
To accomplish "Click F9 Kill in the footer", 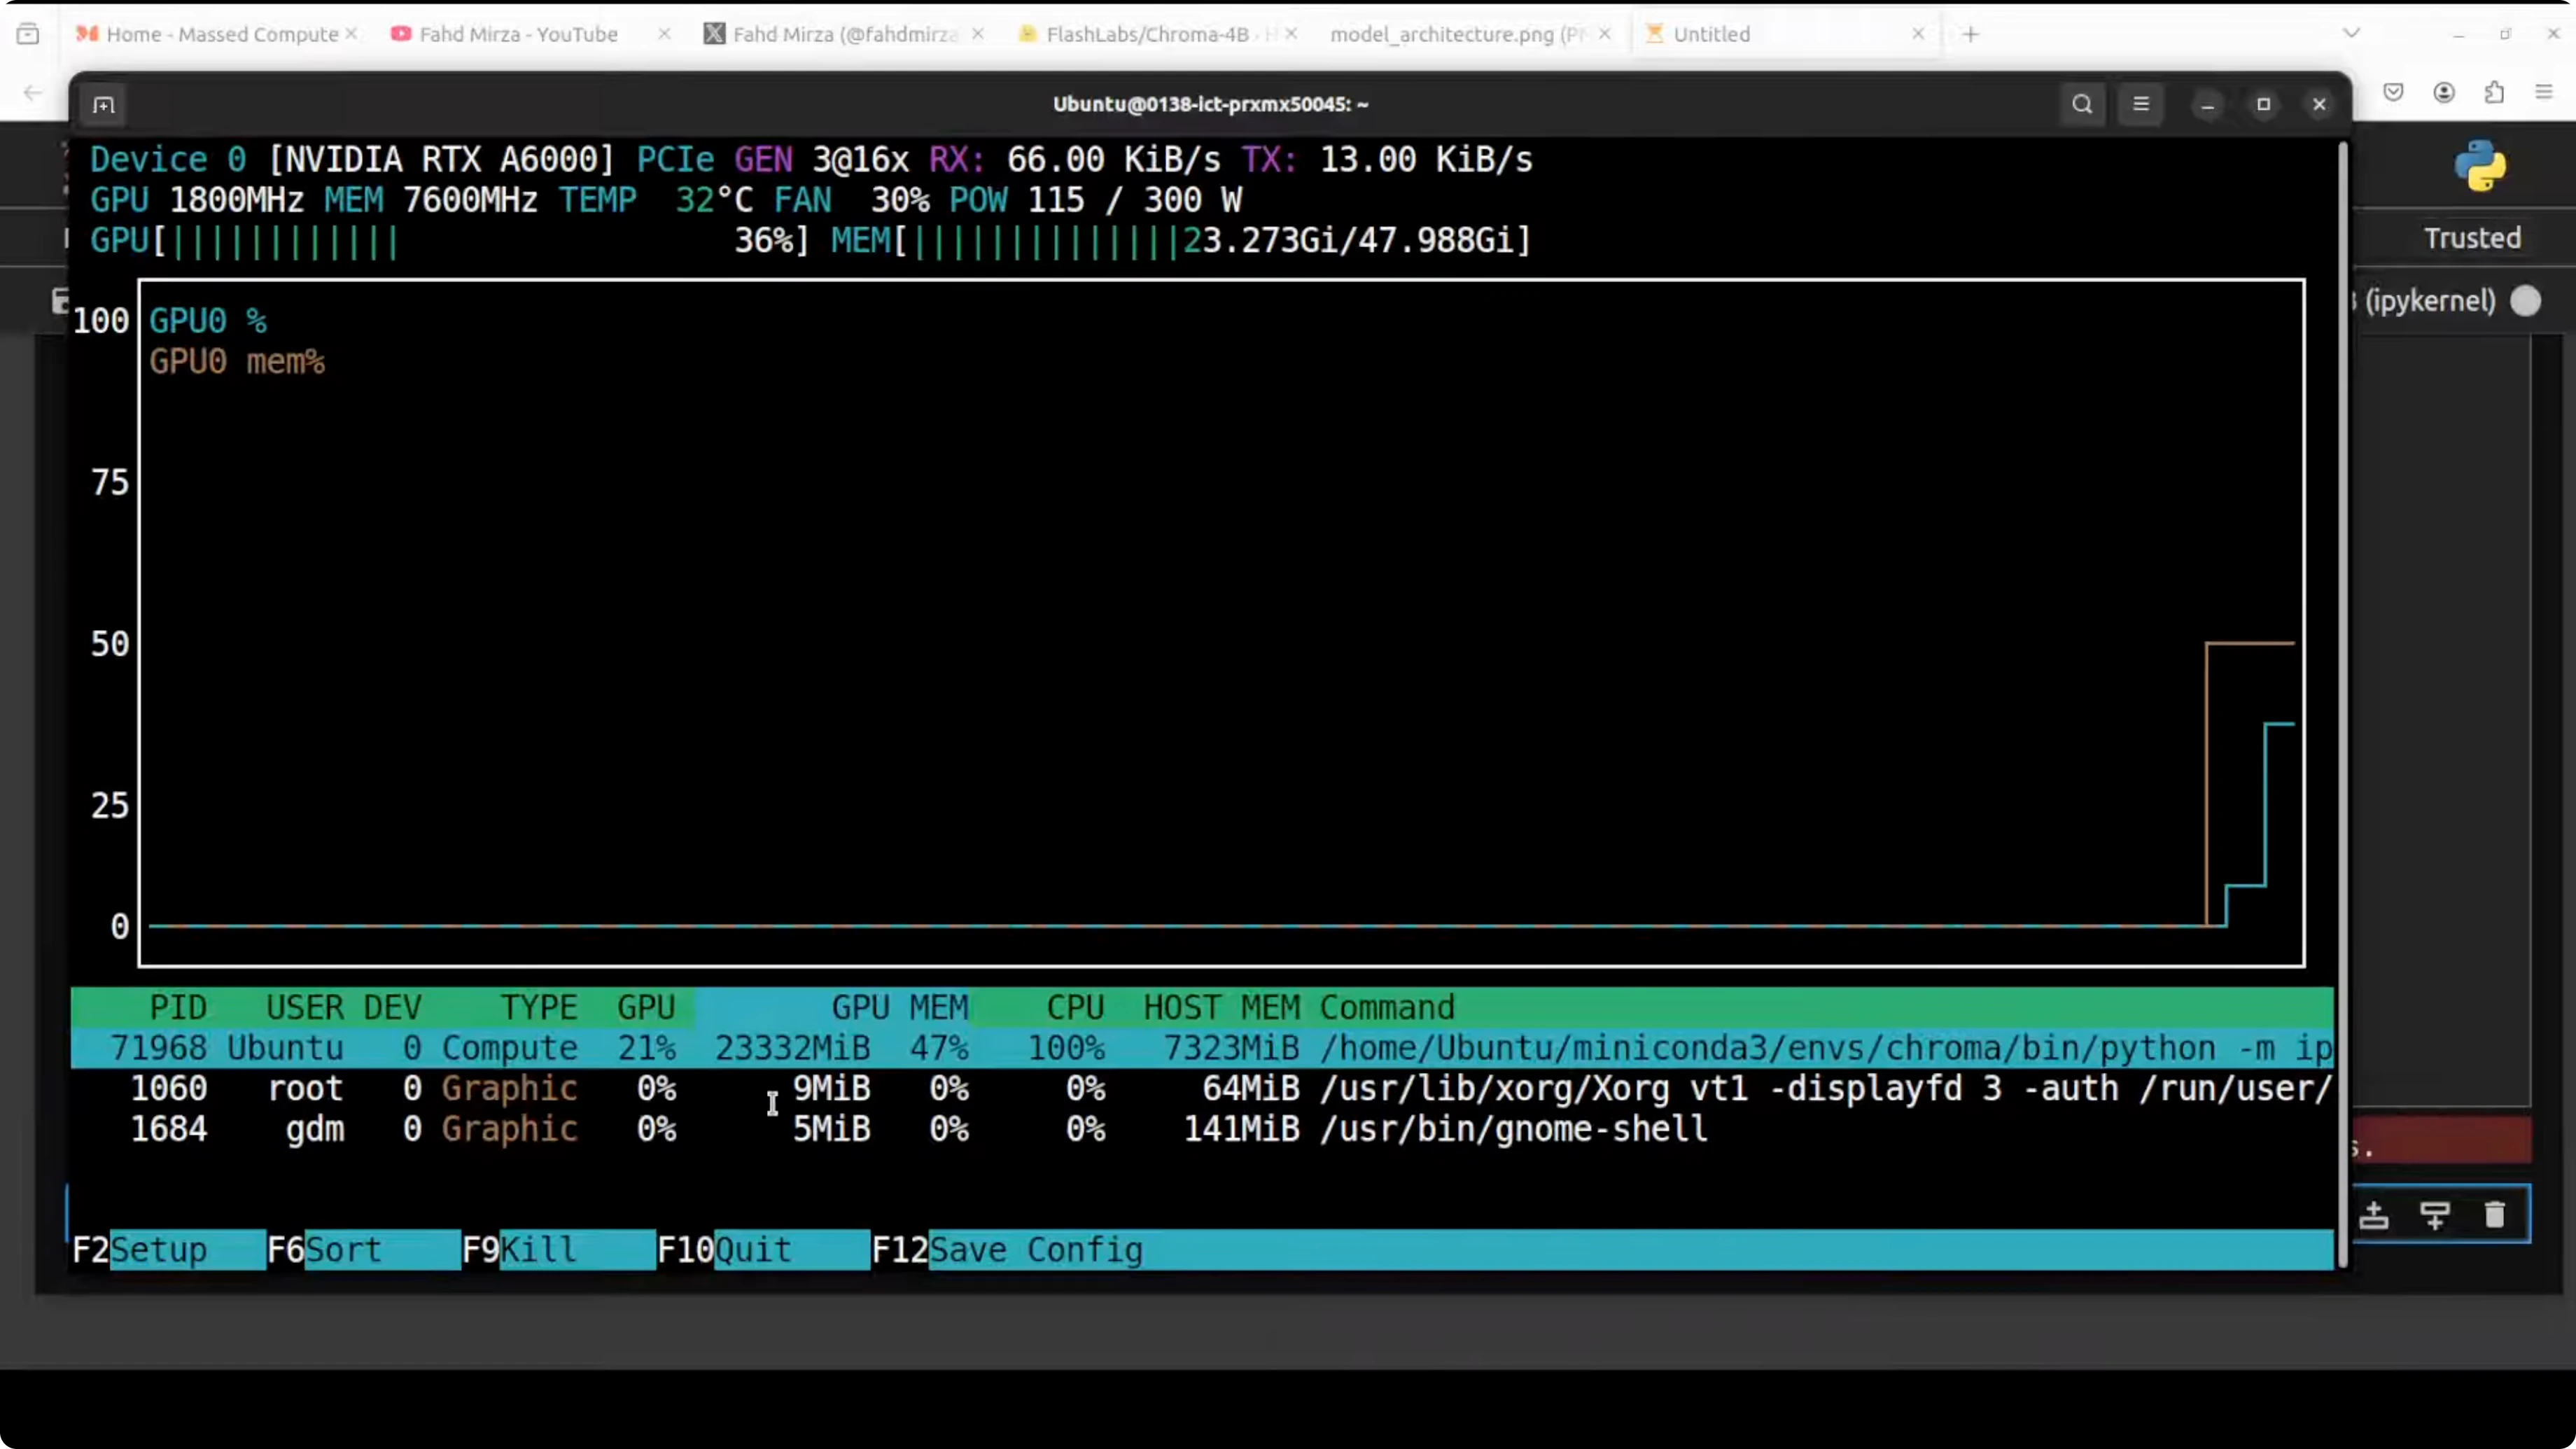I will point(538,1250).
